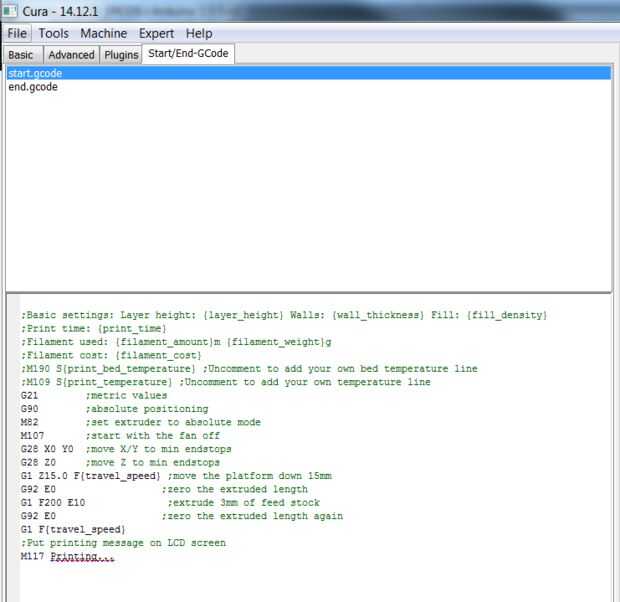Viewport: 620px width, 602px height.
Task: Click the 'G92 E0' zero extruded length again line
Action: [182, 517]
